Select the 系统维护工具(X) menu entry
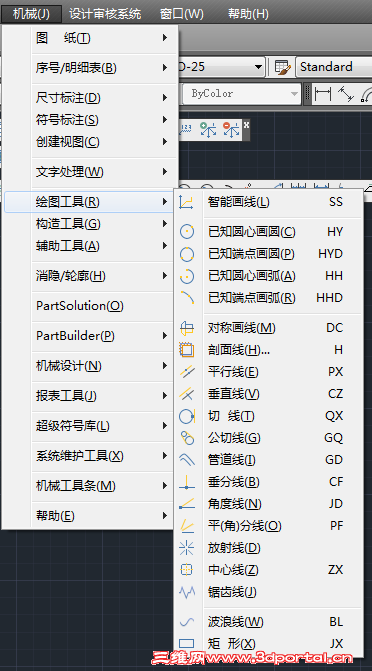The image size is (372, 671). tap(89, 456)
